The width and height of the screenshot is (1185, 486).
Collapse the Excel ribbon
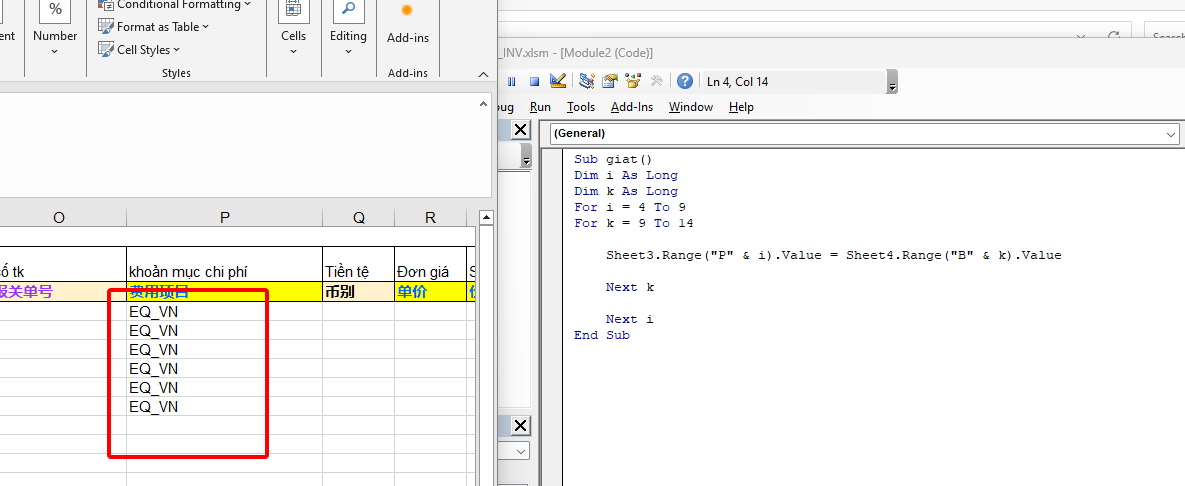point(484,74)
